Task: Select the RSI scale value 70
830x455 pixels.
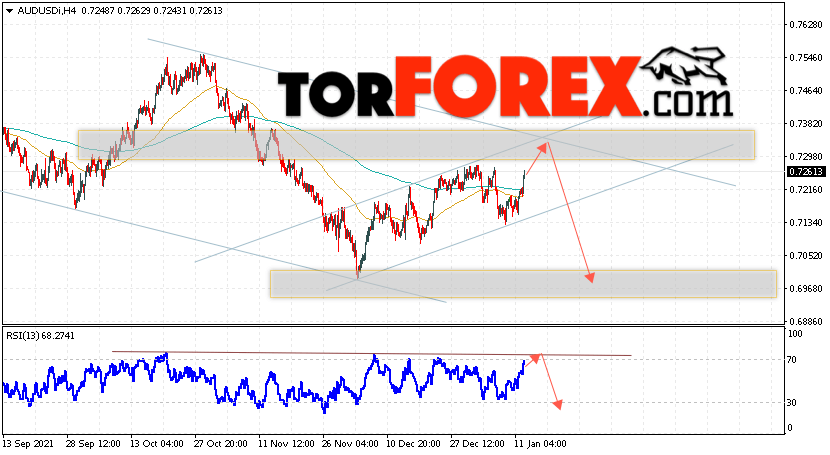Action: [x=792, y=360]
